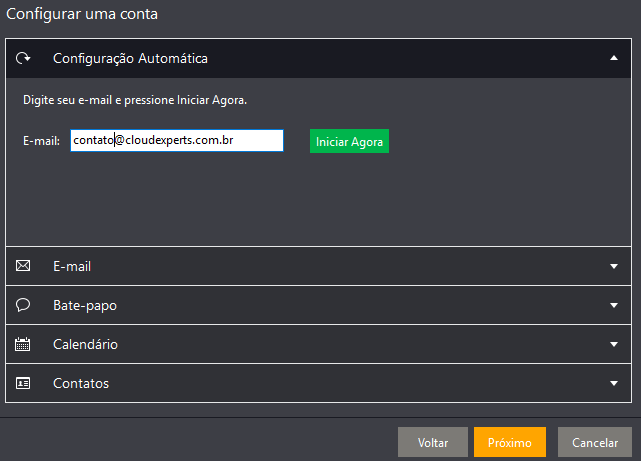The width and height of the screenshot is (641, 461).
Task: Continue with the Próximo button
Action: pos(510,442)
